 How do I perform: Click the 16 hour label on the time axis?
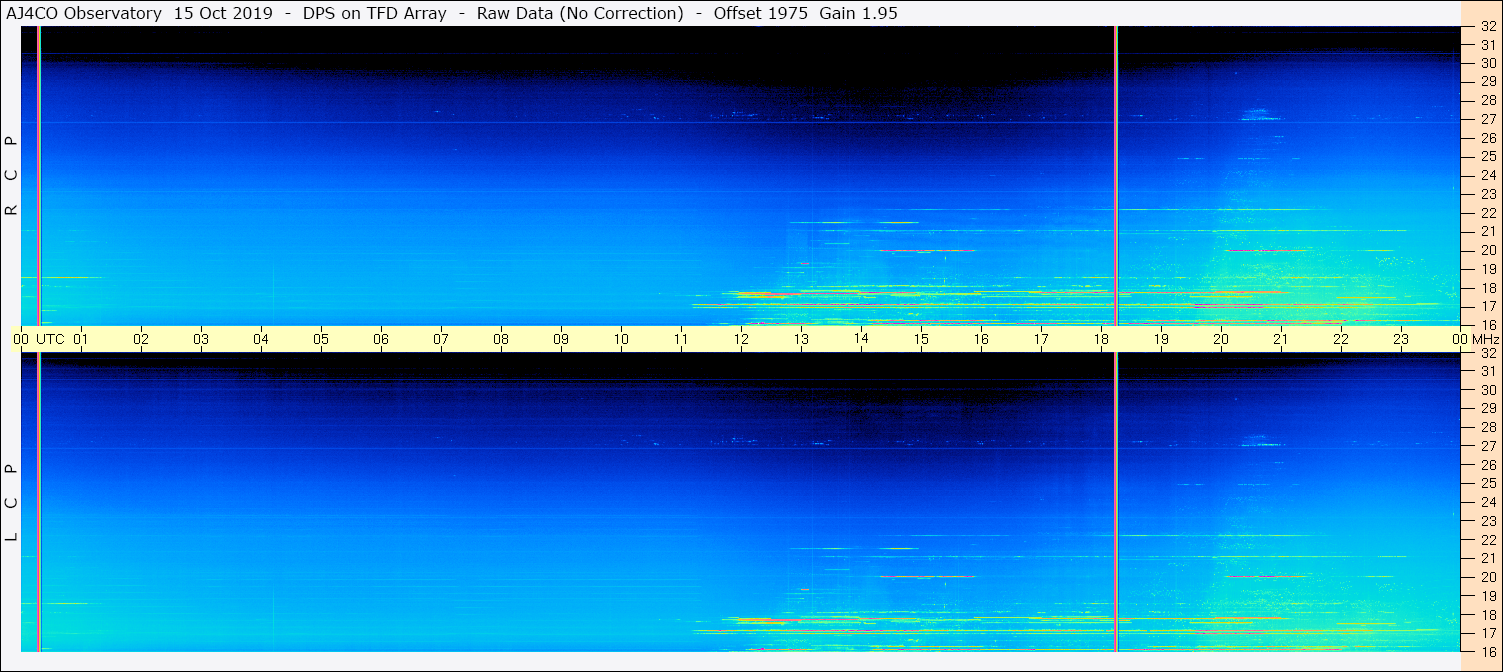[981, 339]
